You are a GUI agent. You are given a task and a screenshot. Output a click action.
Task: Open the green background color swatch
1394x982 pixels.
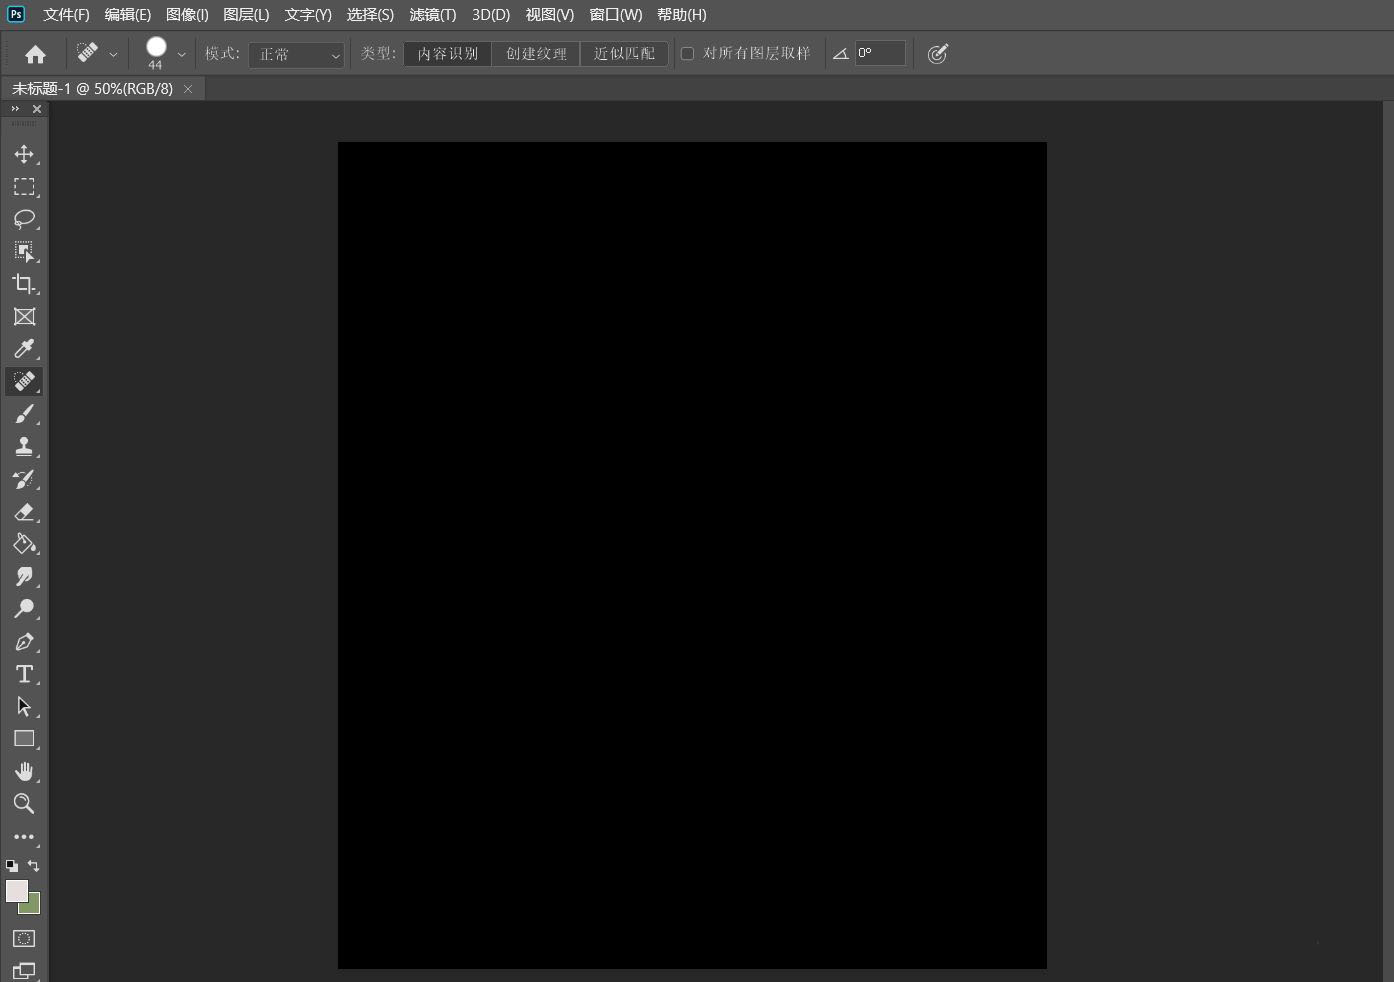coord(33,907)
